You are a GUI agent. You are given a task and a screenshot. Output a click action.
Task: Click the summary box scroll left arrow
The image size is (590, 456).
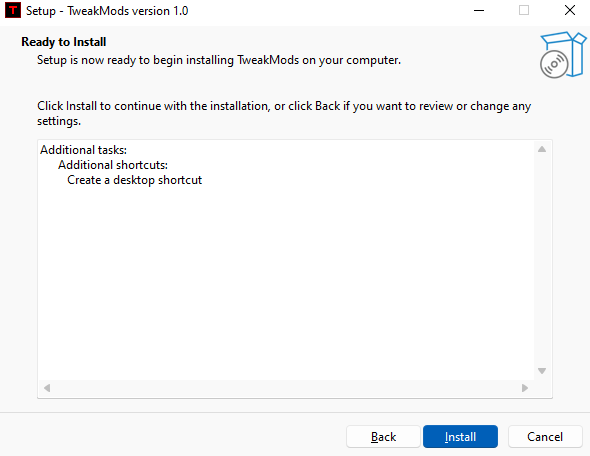47,388
